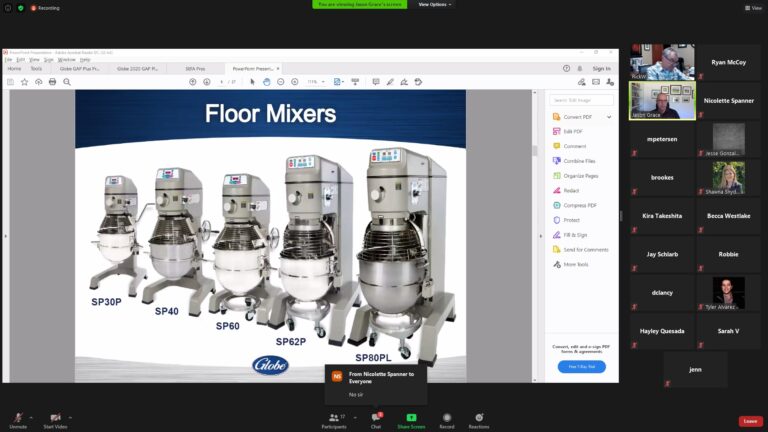Click the email envelope icon in Acrobat toolbar

point(596,82)
